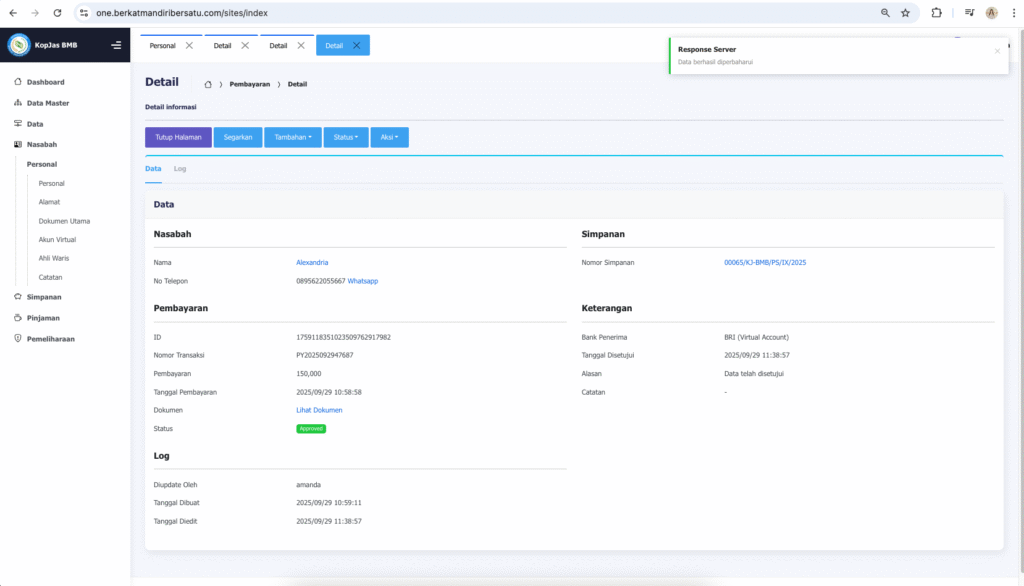
Task: Click the browser reload icon
Action: [x=57, y=13]
